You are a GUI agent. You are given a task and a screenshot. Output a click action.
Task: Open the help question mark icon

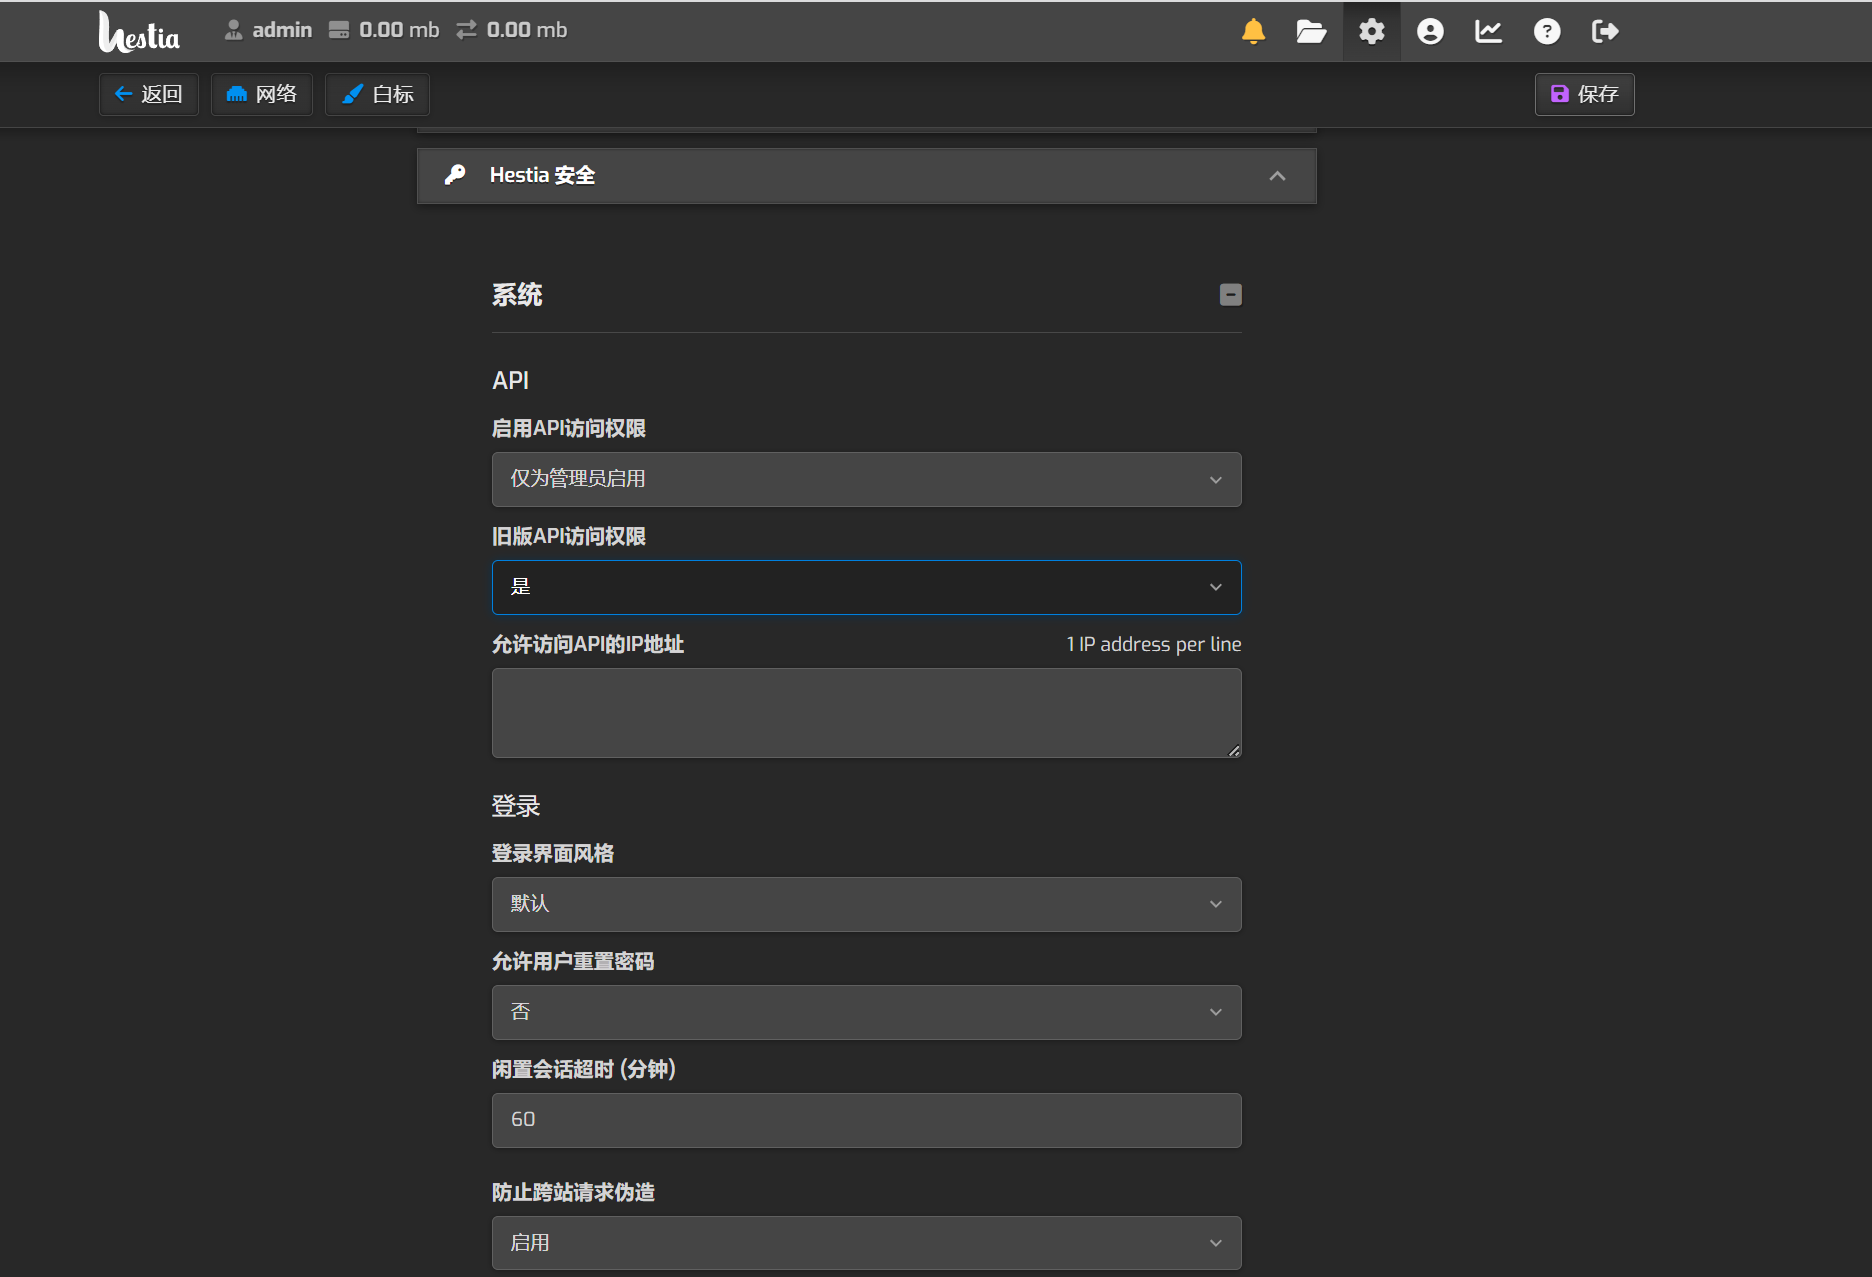[1546, 32]
